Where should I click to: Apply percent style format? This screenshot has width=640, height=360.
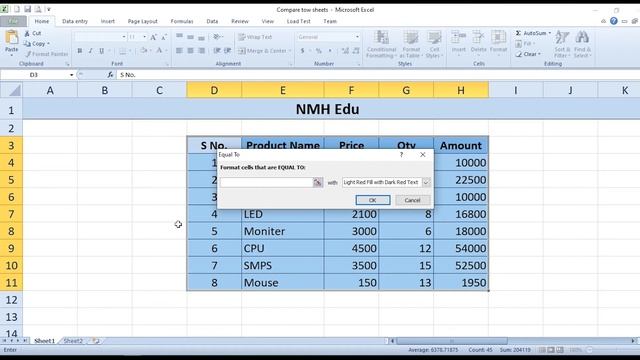pyautogui.click(x=318, y=51)
